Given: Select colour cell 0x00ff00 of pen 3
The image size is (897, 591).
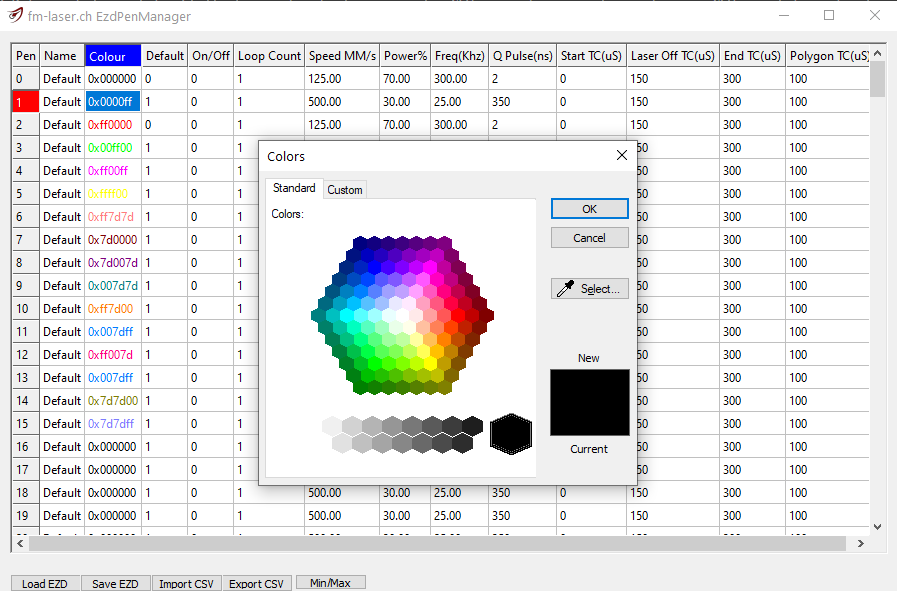Looking at the screenshot, I should [x=113, y=148].
